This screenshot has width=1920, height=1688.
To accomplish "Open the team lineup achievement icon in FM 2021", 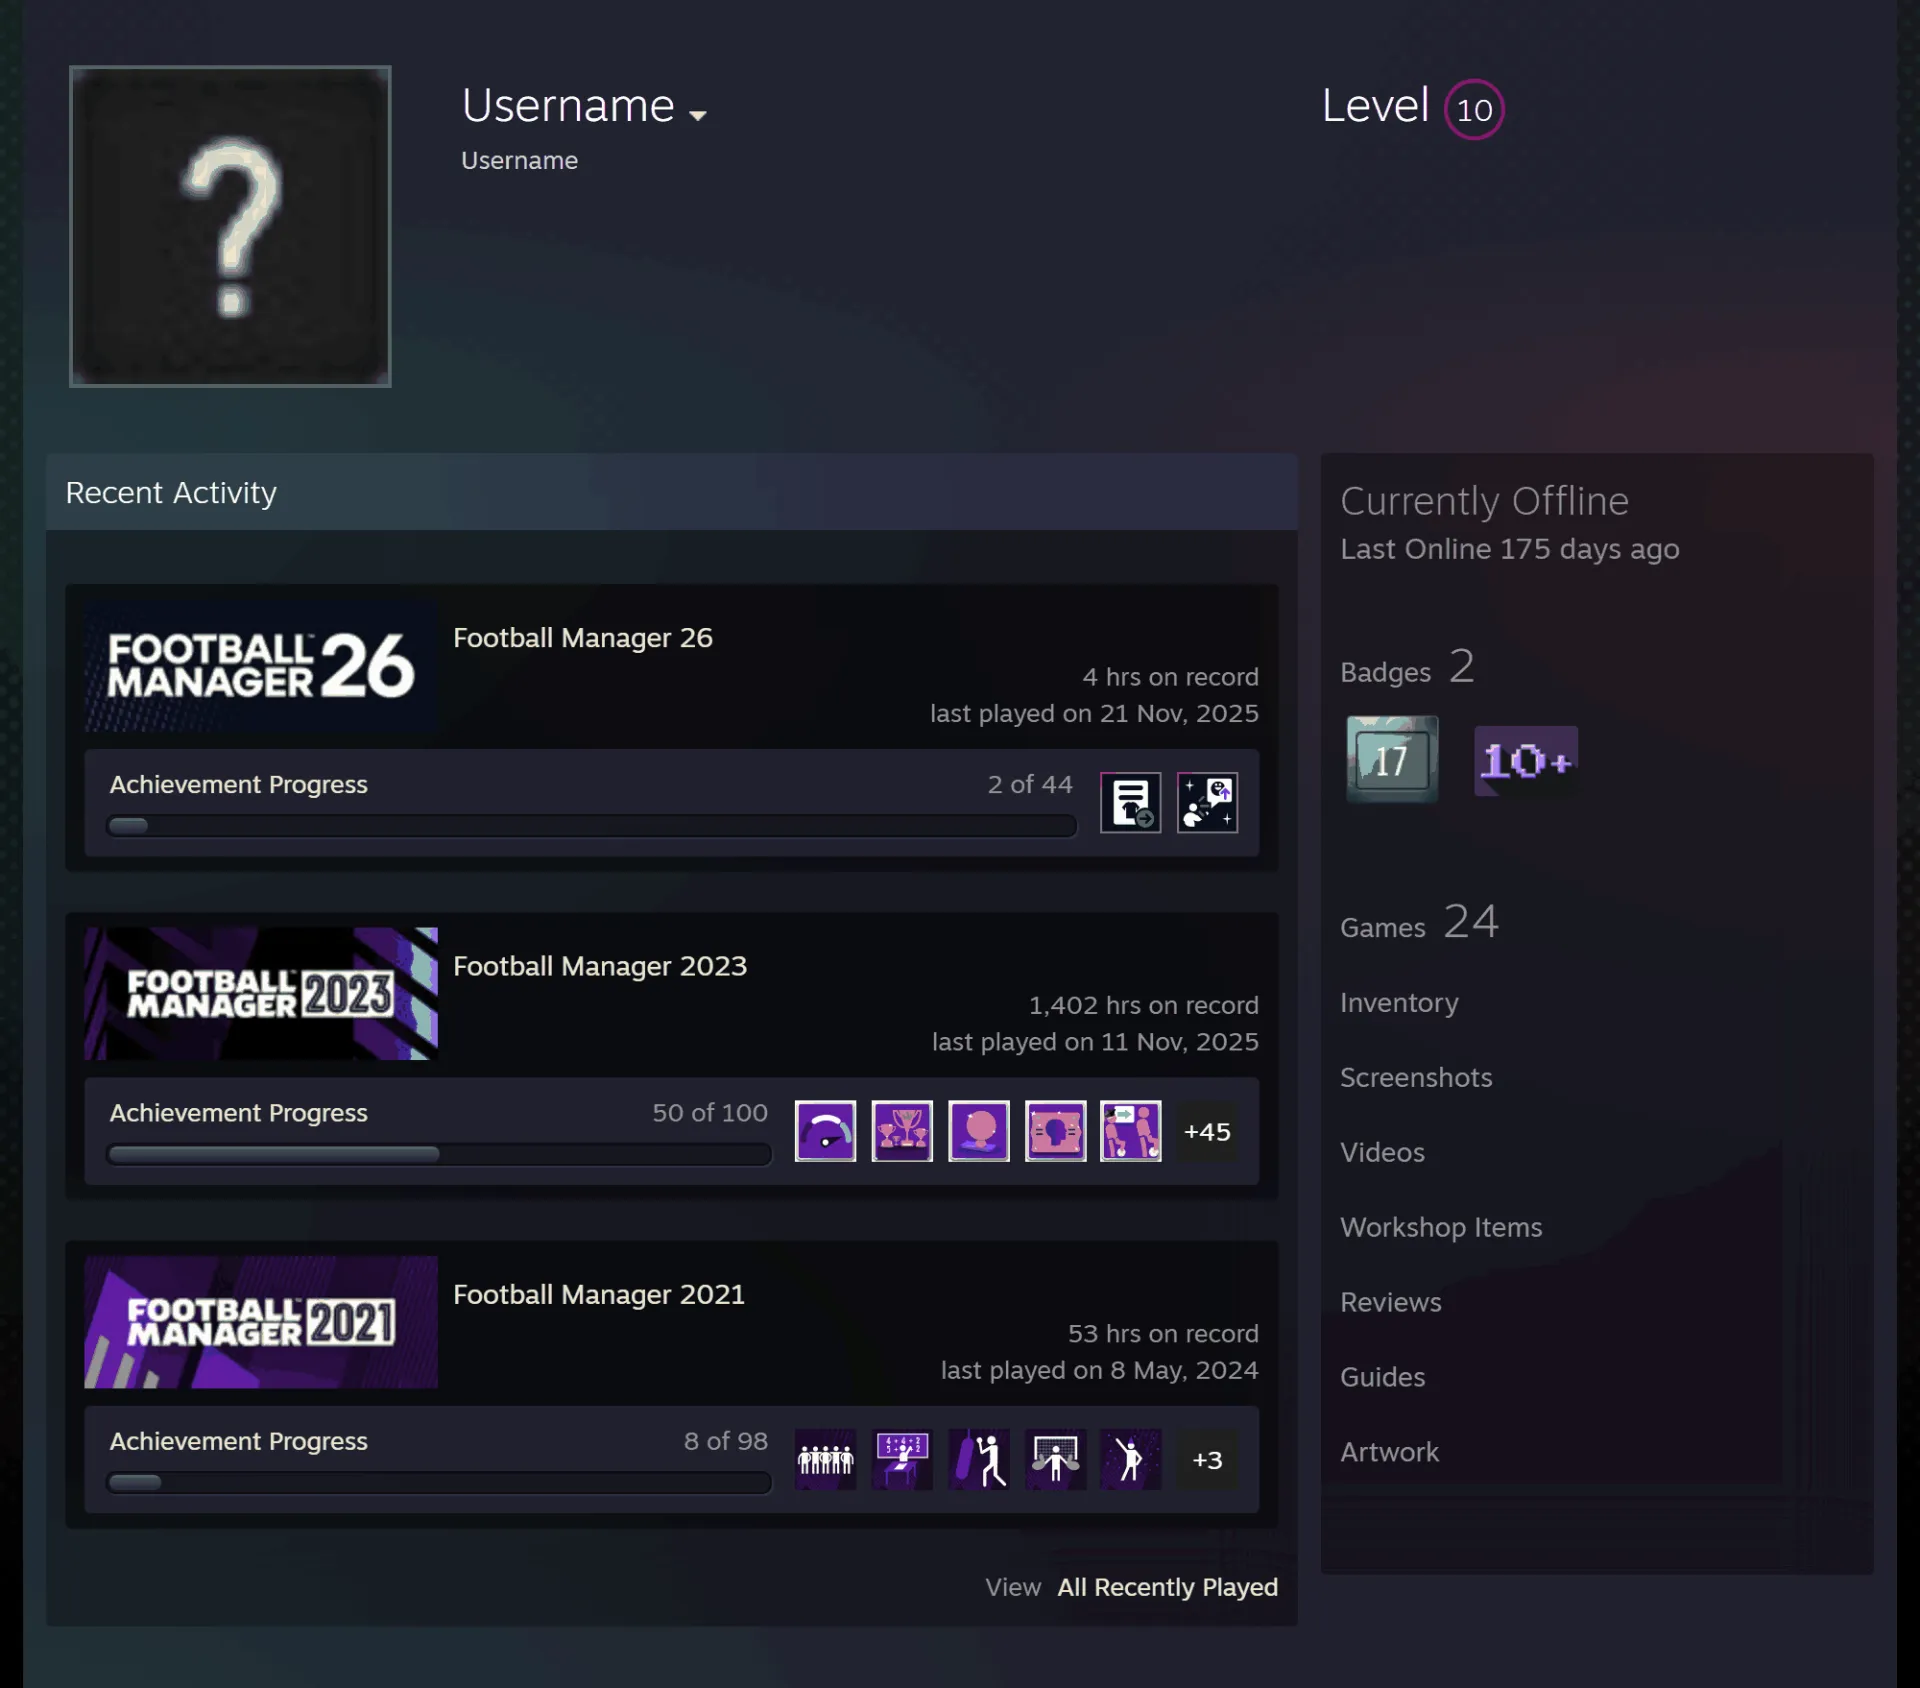I will coord(826,1459).
